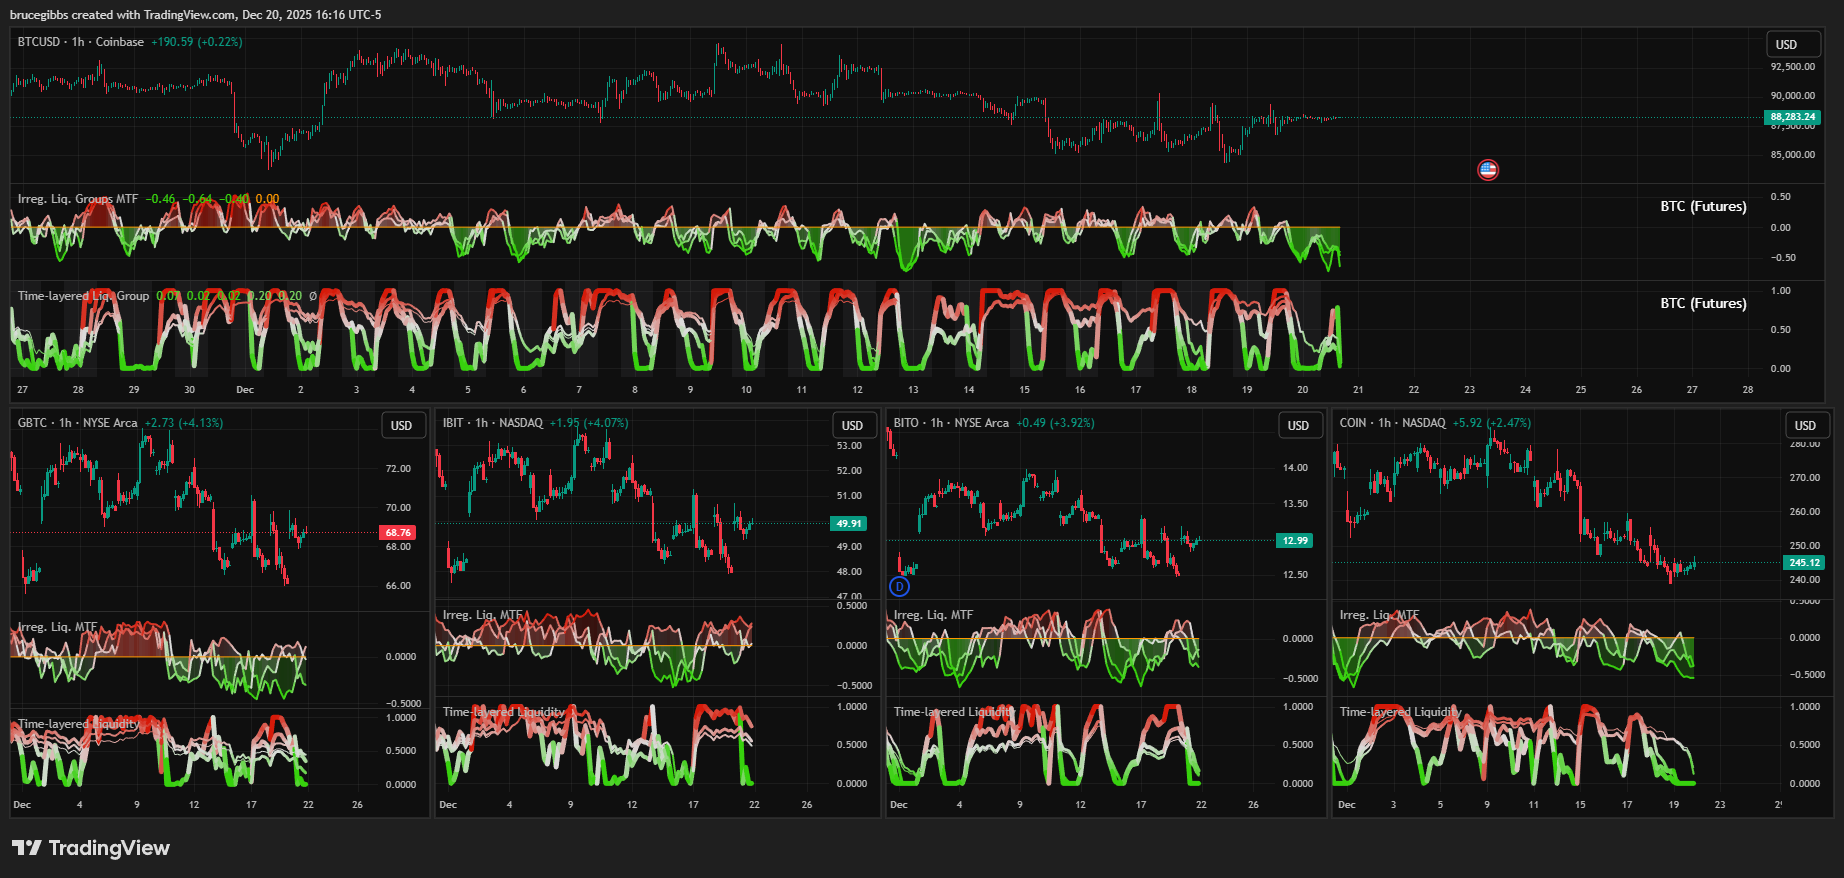Click the TradingView logo
Viewport: 1844px width, 878px height.
pyautogui.click(x=91, y=848)
